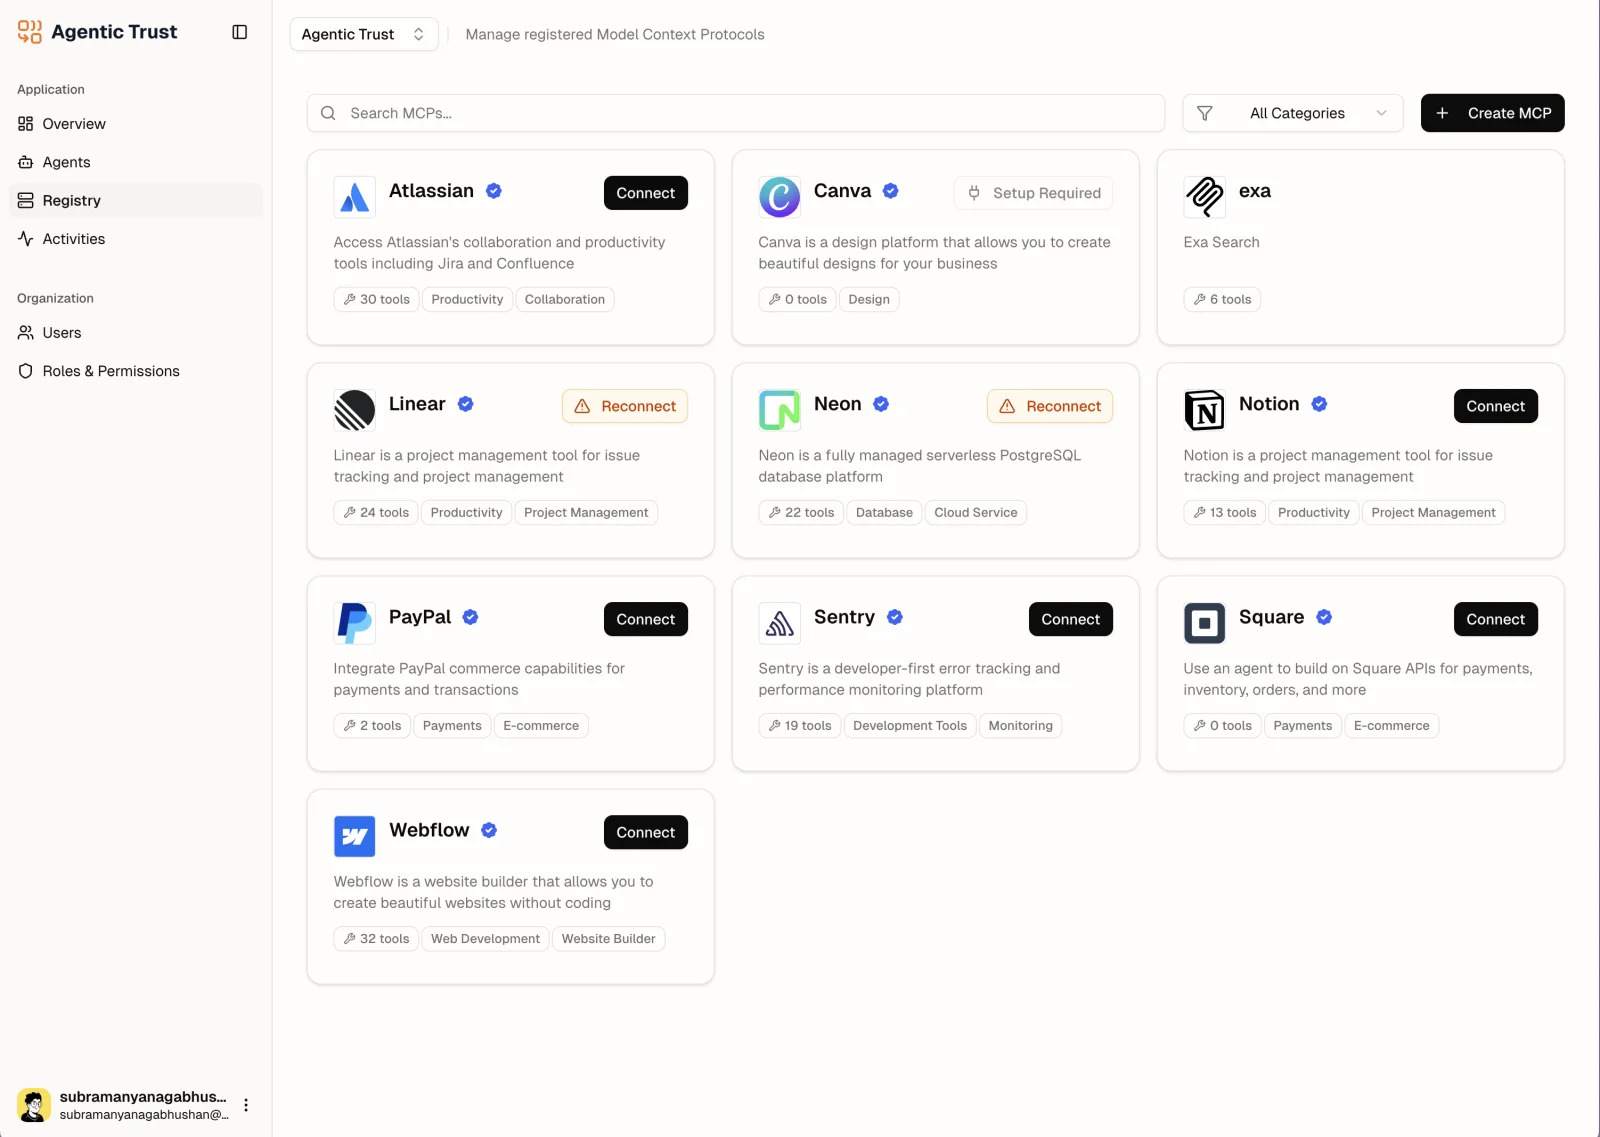Click the Canva logo icon
Viewport: 1600px width, 1137px height.
[x=779, y=197]
